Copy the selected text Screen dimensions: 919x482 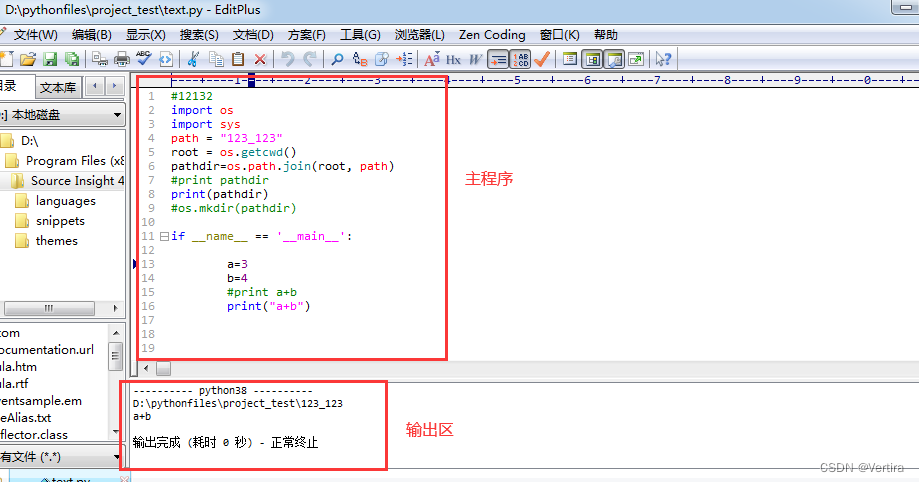click(x=216, y=59)
